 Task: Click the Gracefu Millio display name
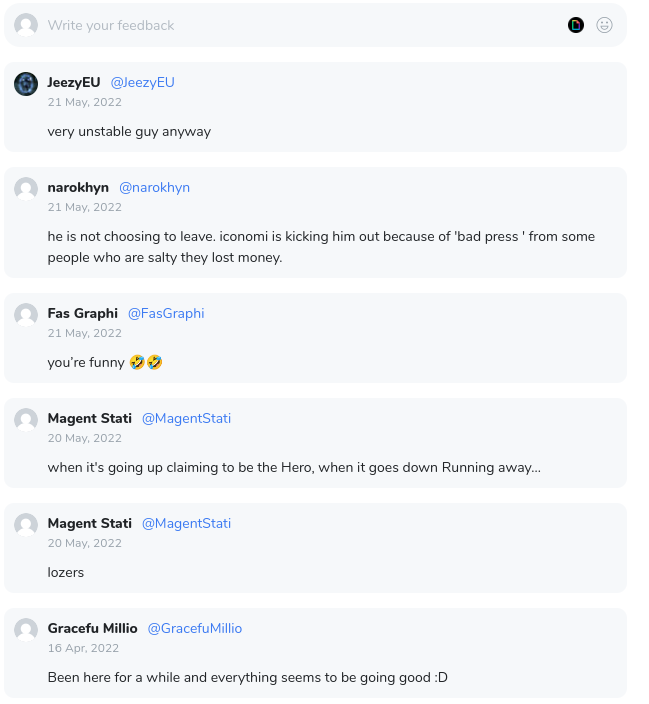click(x=93, y=629)
